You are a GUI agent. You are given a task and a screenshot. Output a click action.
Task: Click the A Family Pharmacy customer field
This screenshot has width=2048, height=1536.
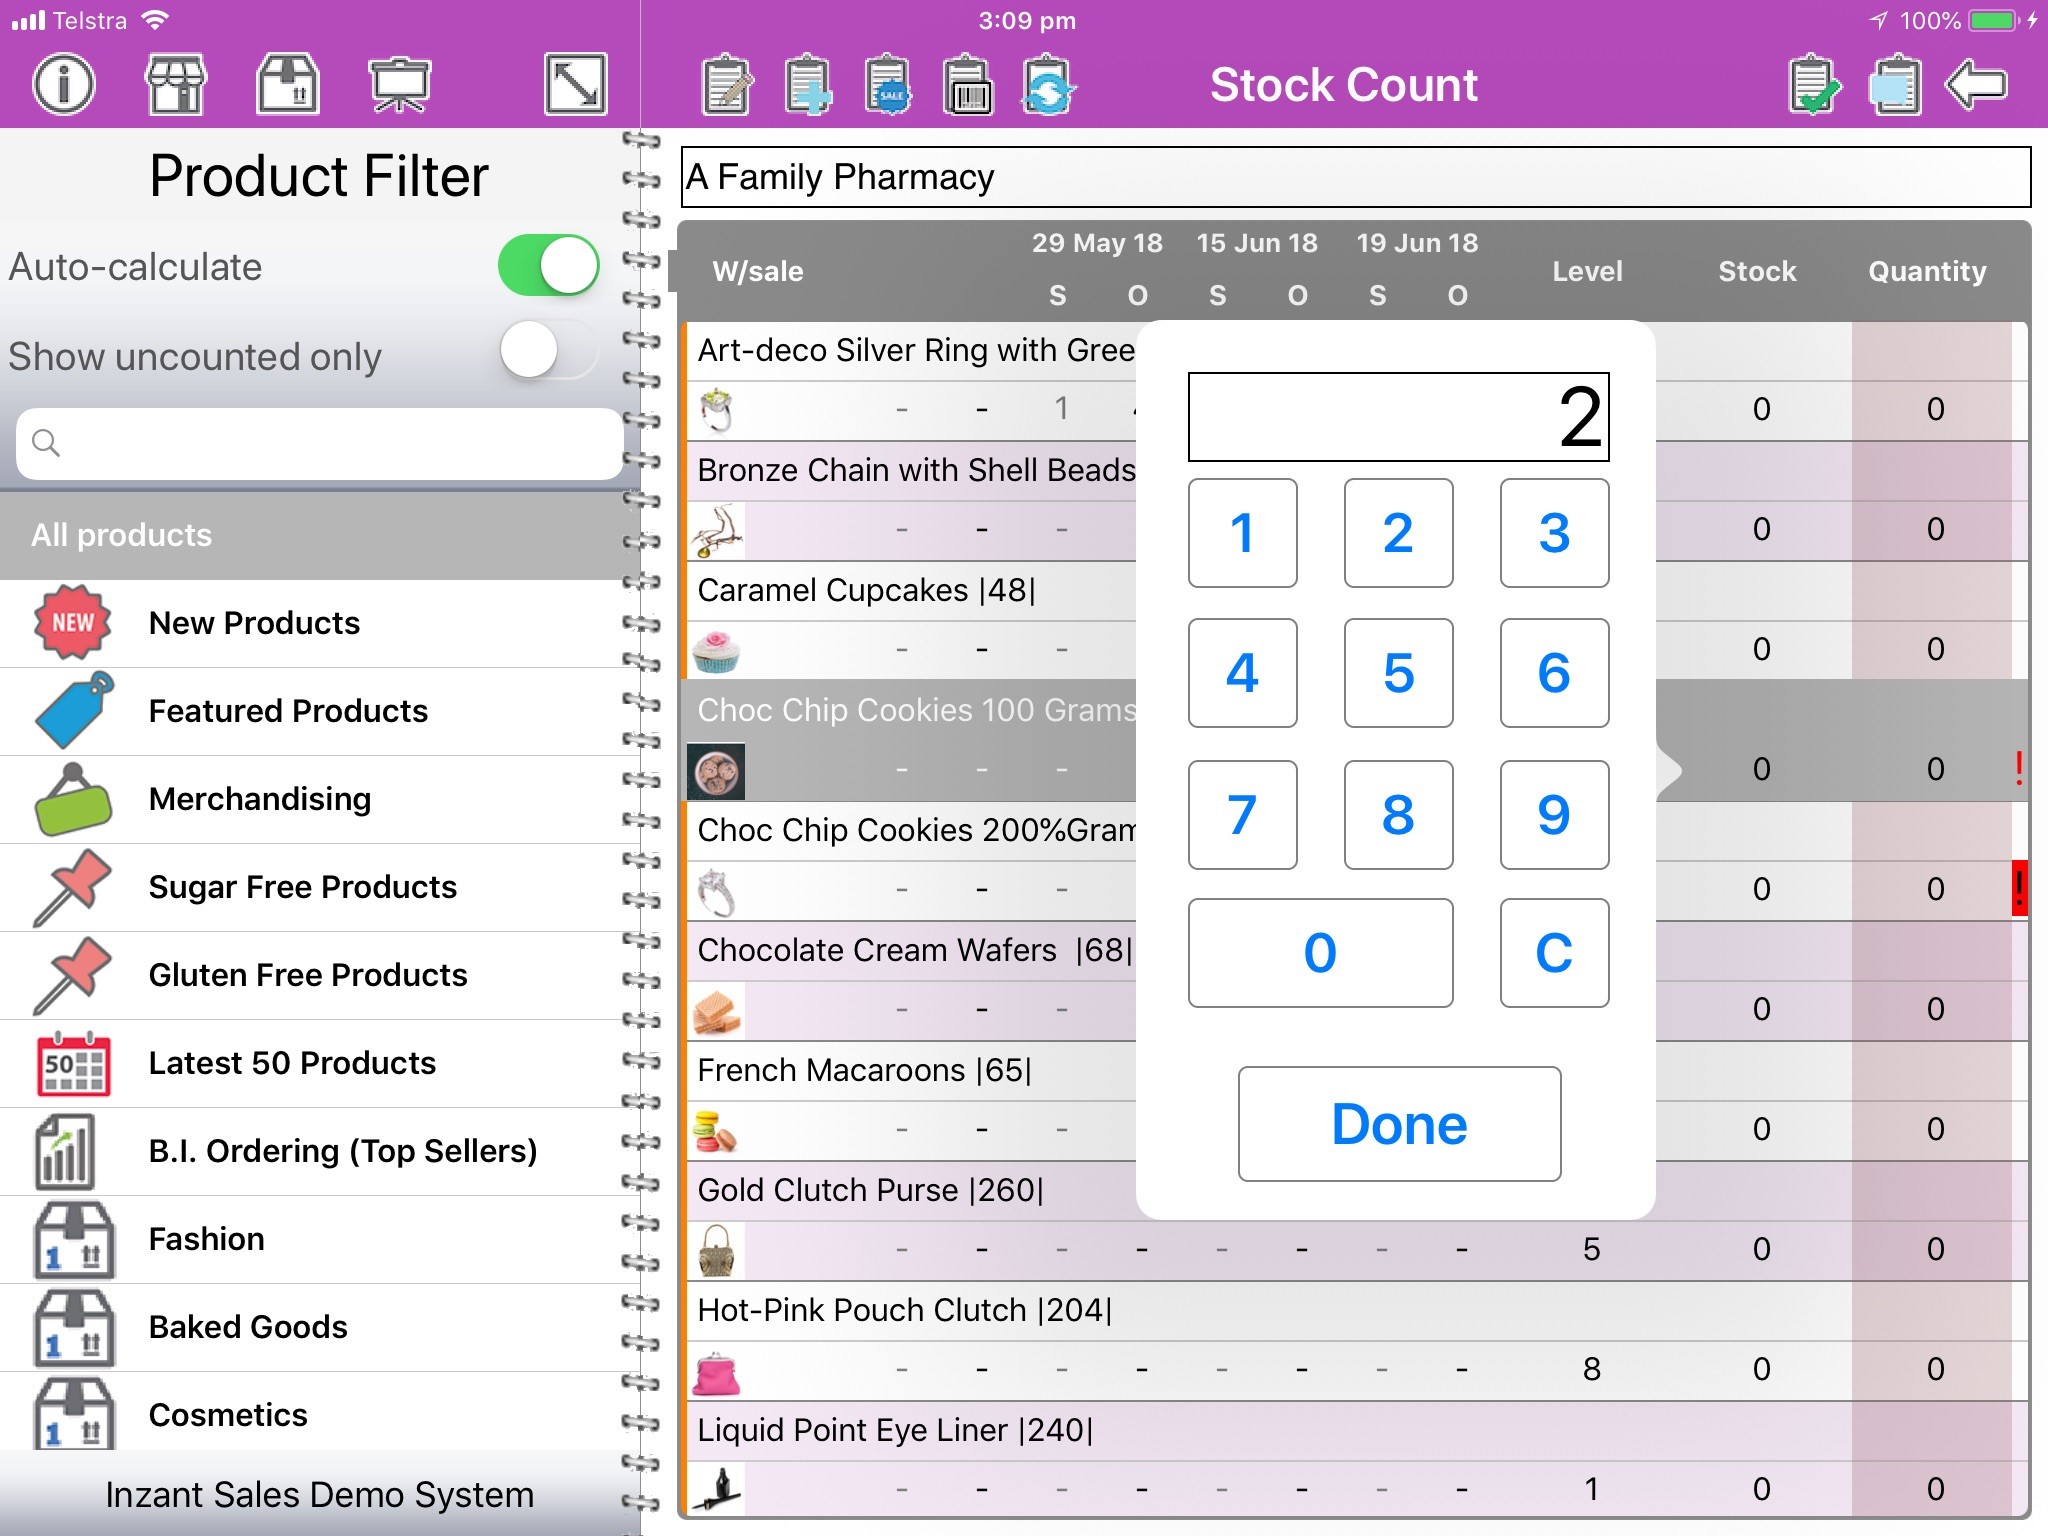[x=1355, y=178]
